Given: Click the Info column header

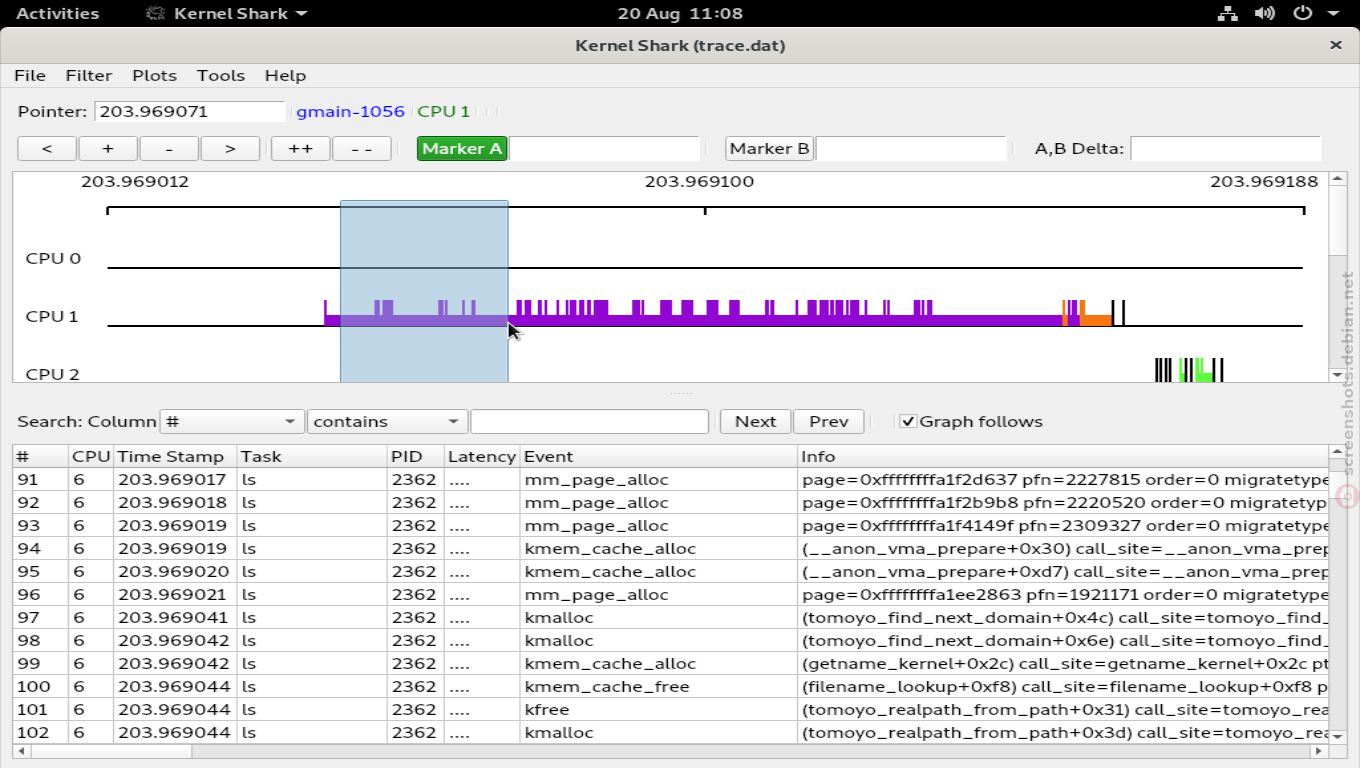Looking at the screenshot, I should point(1063,456).
